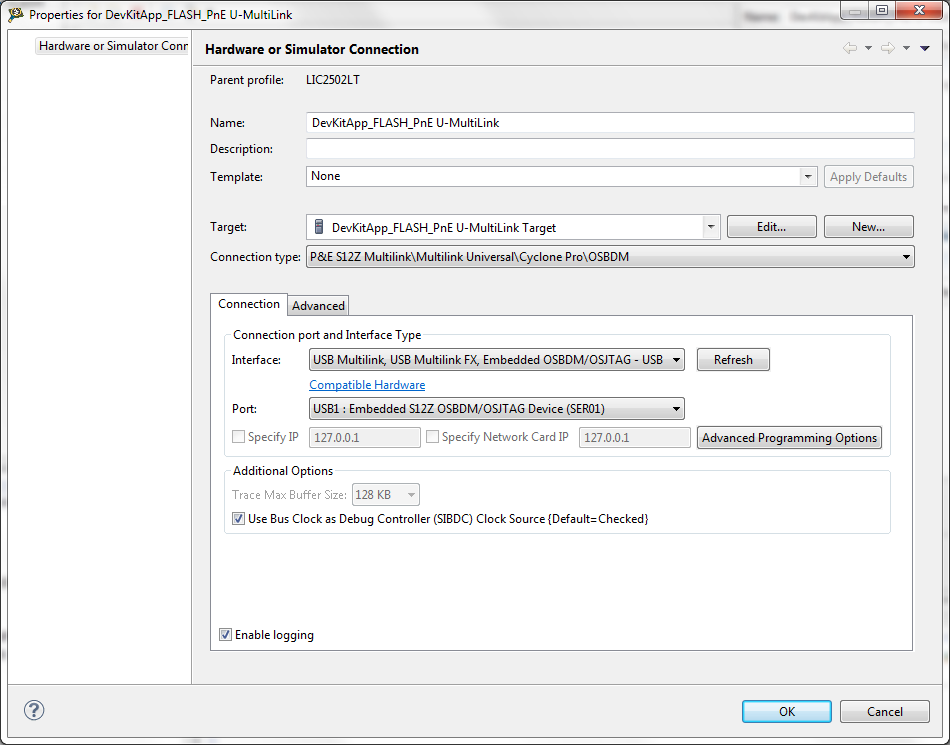The width and height of the screenshot is (950, 745).
Task: Open the Port dropdown
Action: 497,409
